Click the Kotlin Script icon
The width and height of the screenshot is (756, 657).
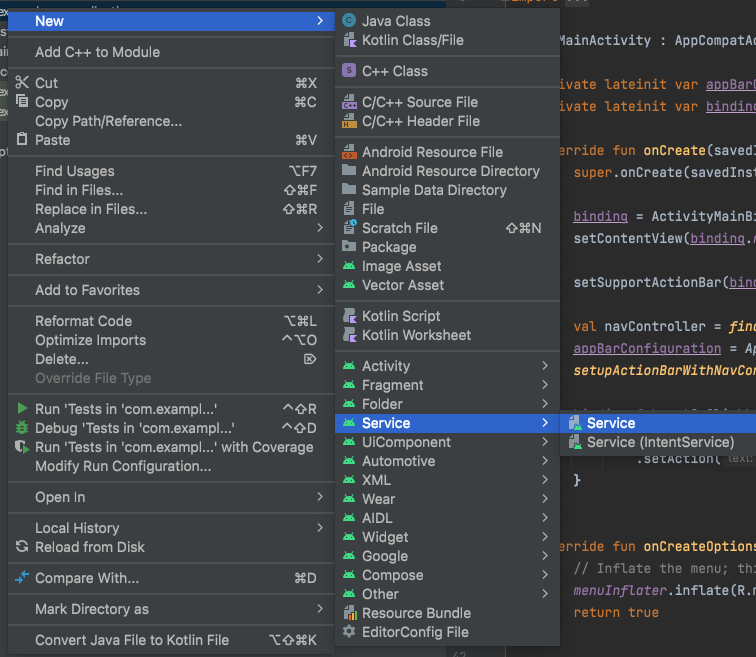pos(349,316)
